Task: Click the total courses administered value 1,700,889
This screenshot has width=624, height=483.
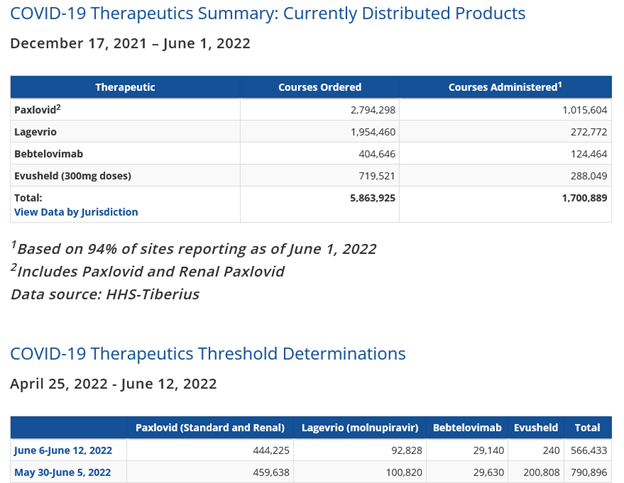Action: (x=579, y=198)
